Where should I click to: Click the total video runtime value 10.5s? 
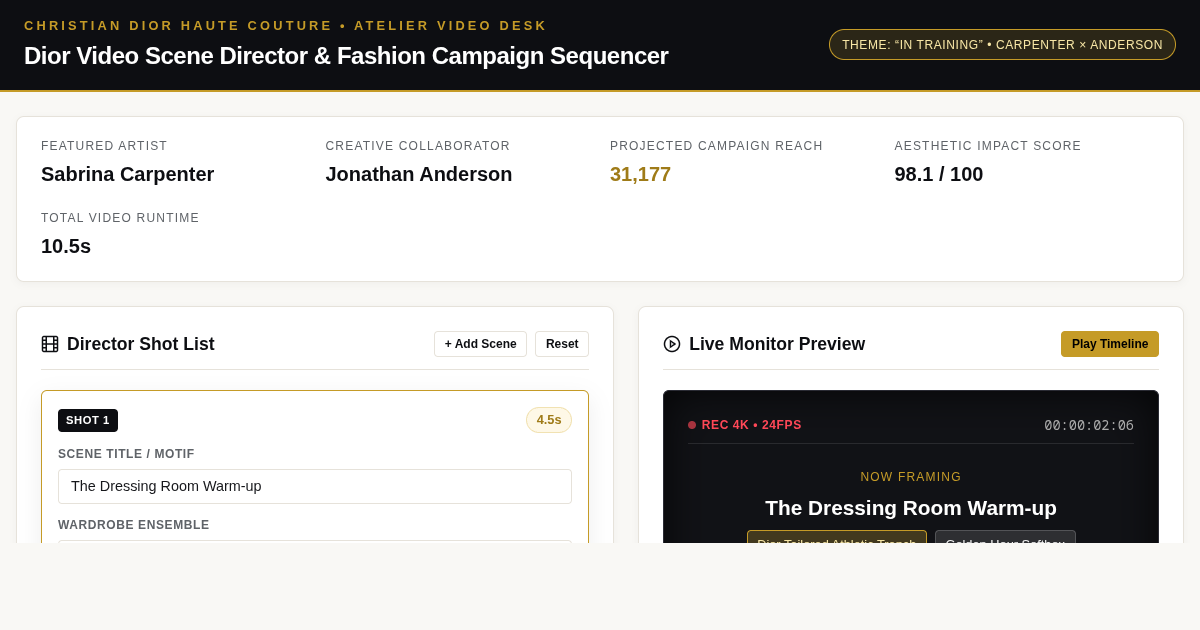[x=66, y=246]
